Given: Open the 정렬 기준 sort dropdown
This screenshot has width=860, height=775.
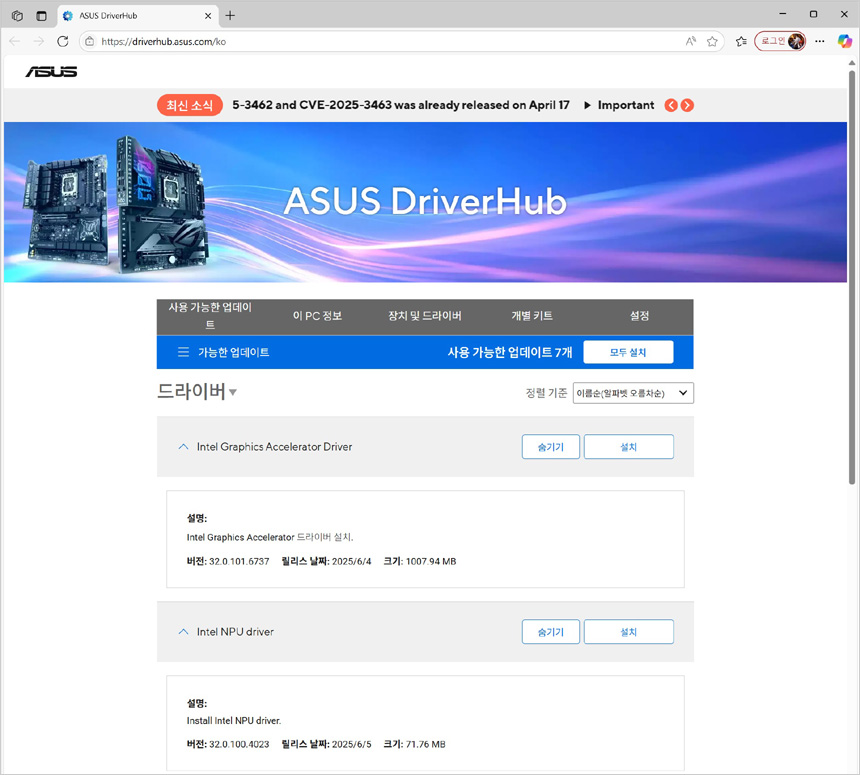Looking at the screenshot, I should 633,393.
